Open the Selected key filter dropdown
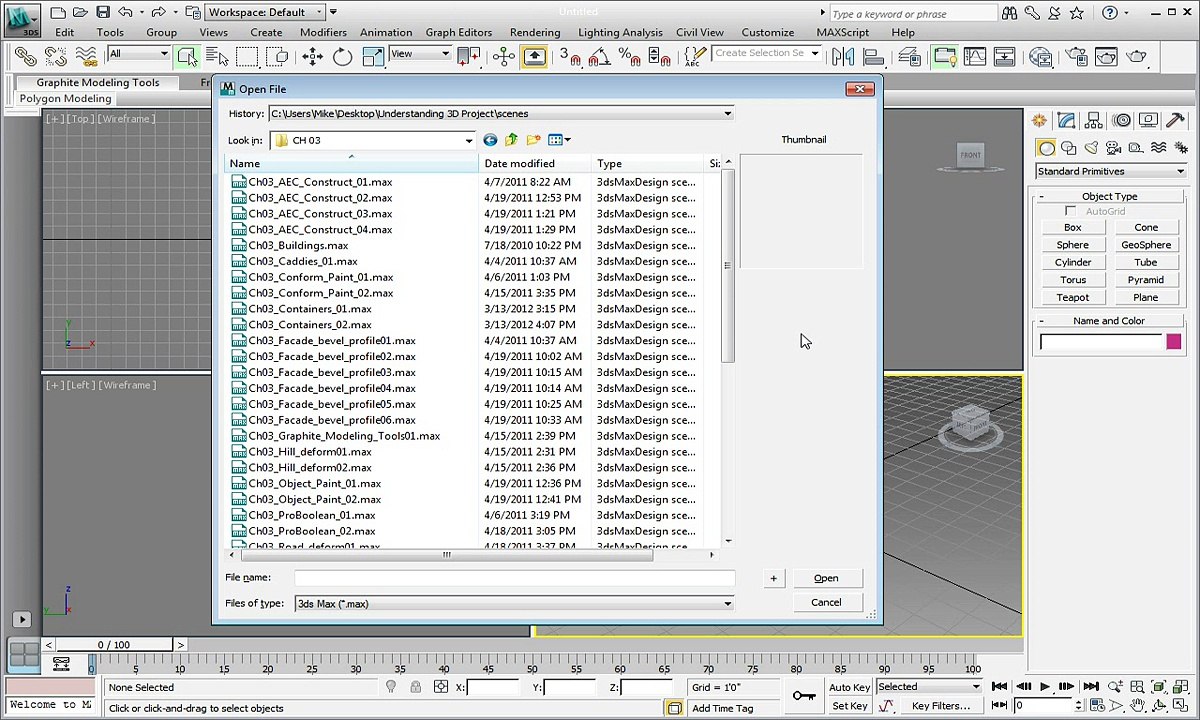The image size is (1200, 720). pyautogui.click(x=928, y=687)
